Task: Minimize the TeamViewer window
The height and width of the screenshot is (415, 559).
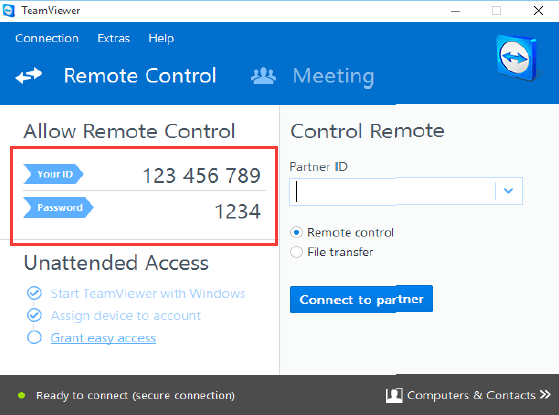Action: point(455,11)
